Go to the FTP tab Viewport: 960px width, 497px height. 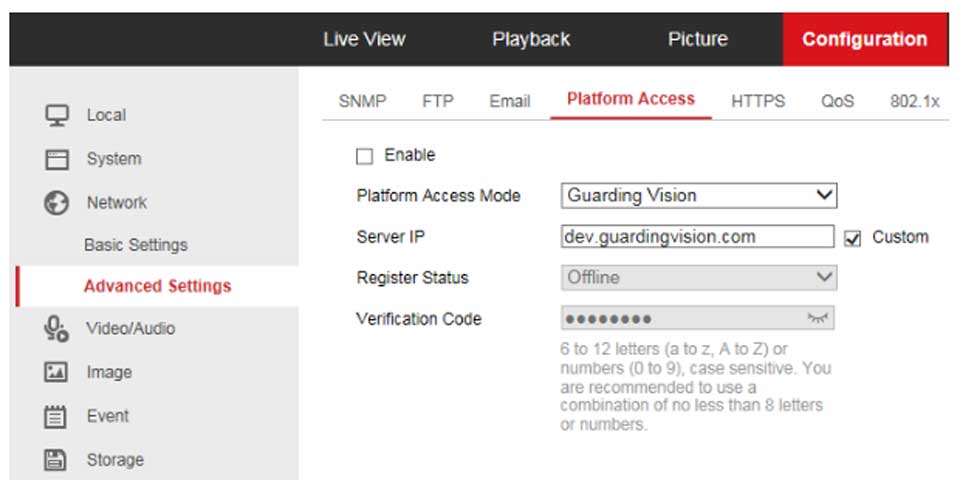point(438,101)
